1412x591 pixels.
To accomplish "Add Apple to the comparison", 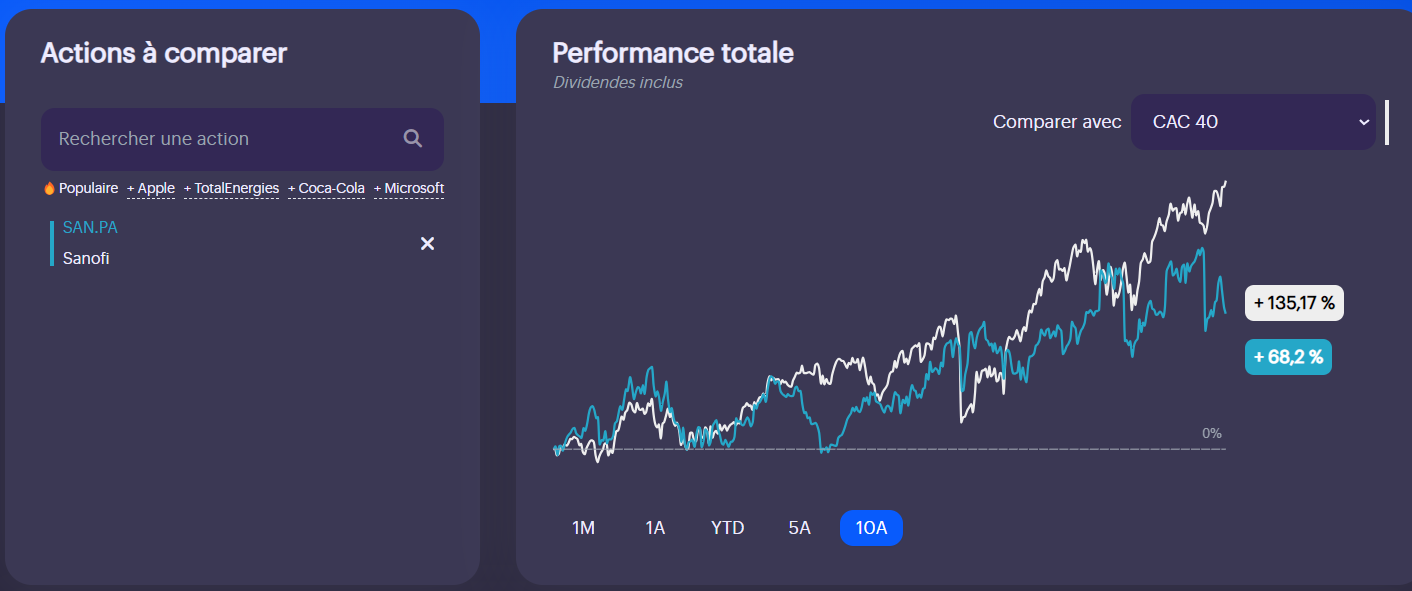I will pos(151,188).
